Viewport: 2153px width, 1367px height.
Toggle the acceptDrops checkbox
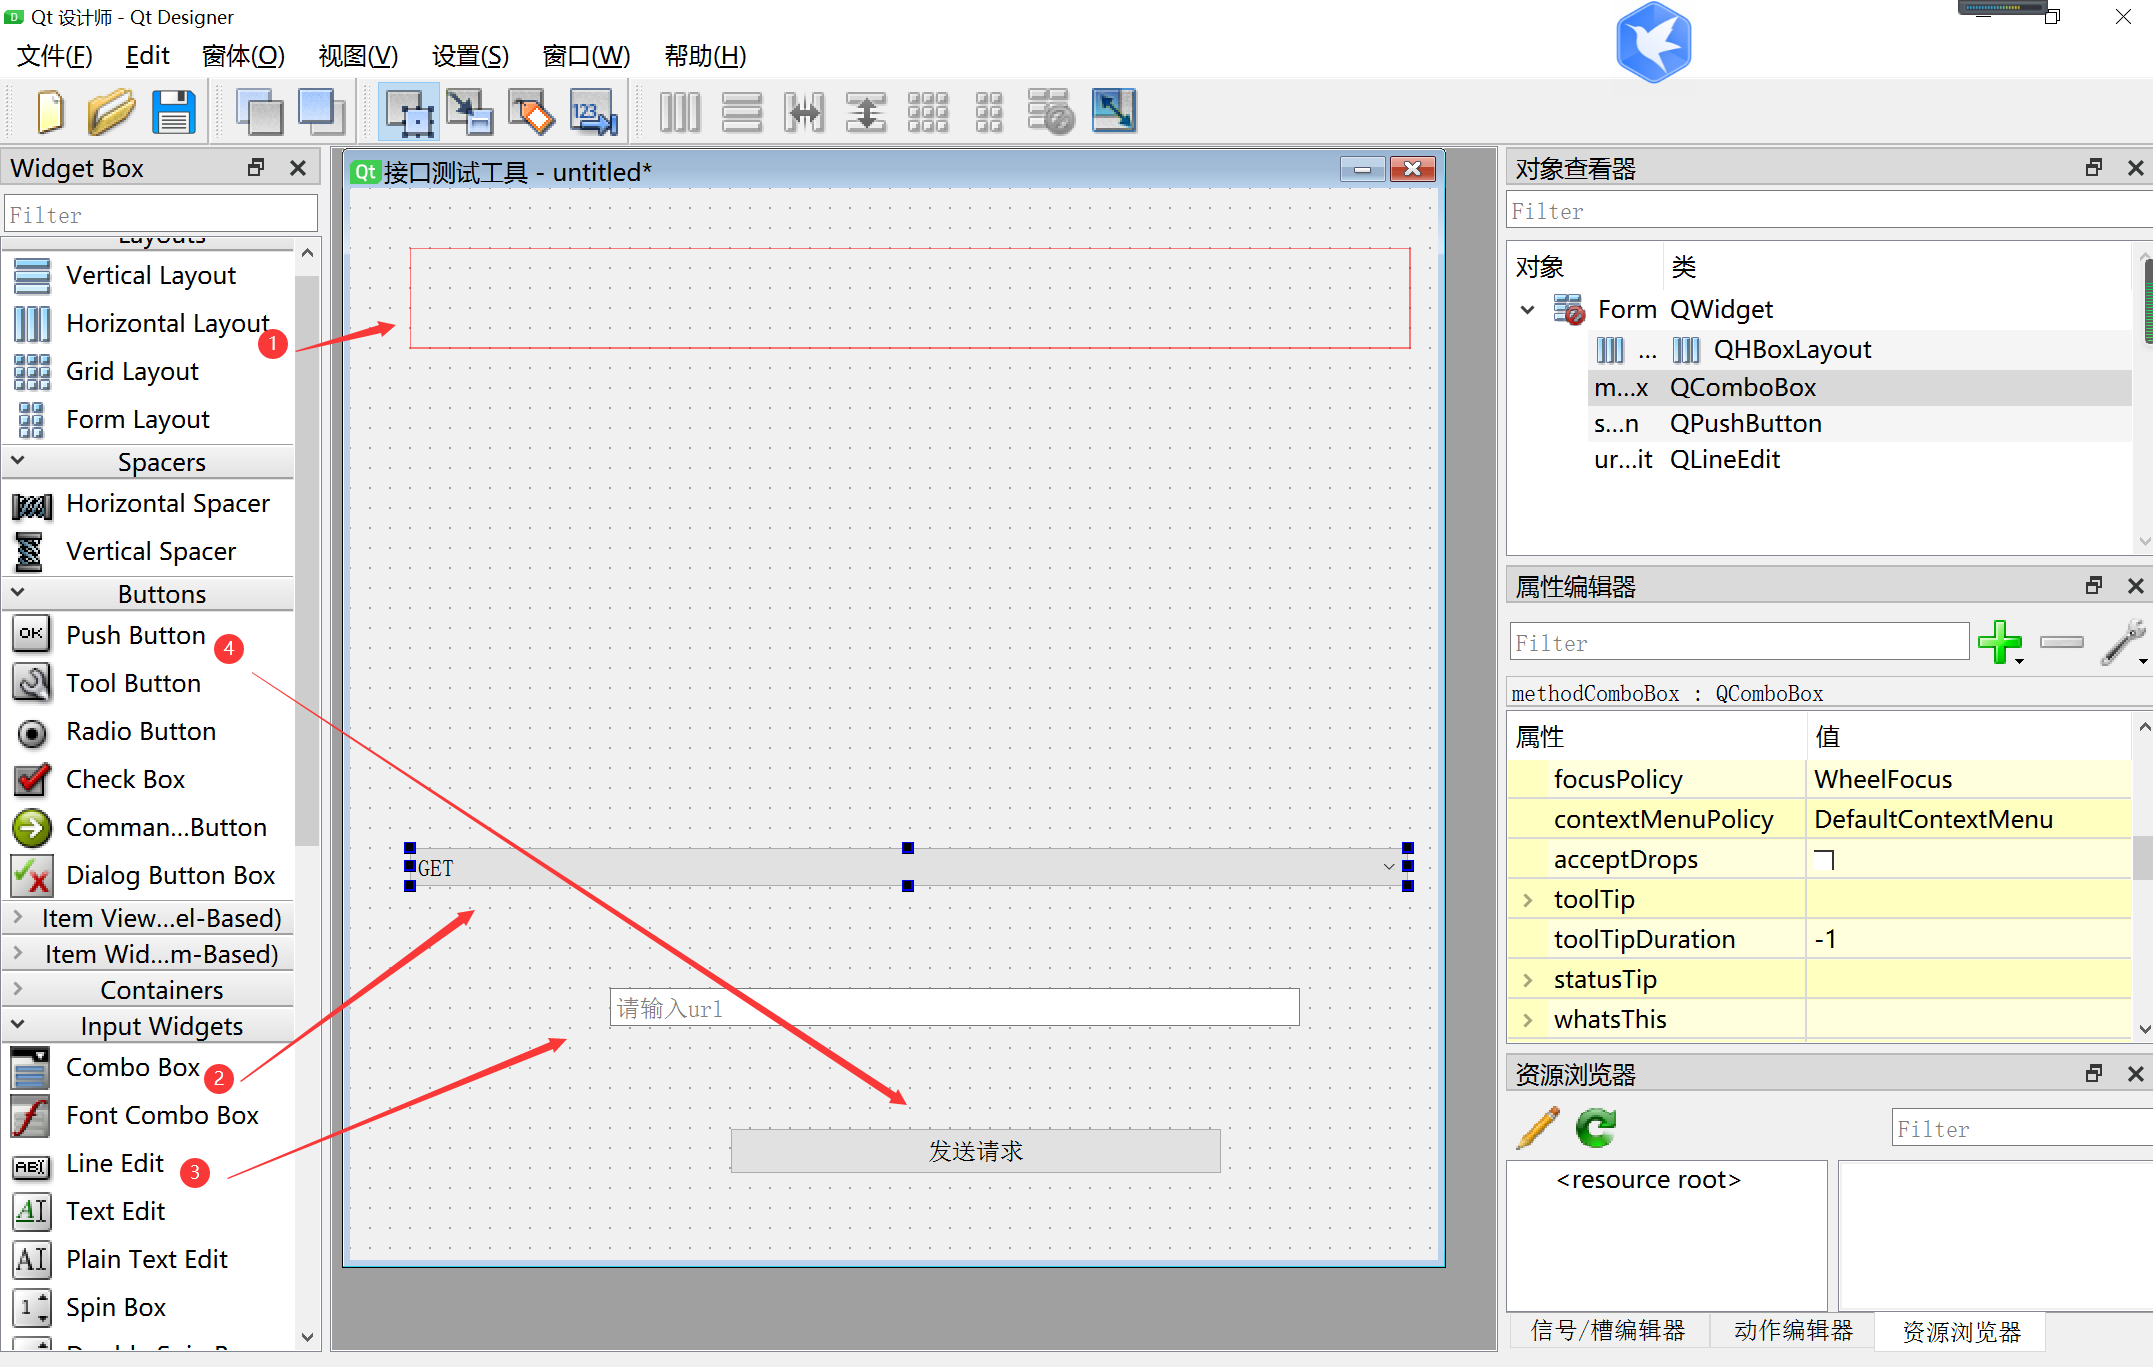click(x=1825, y=860)
